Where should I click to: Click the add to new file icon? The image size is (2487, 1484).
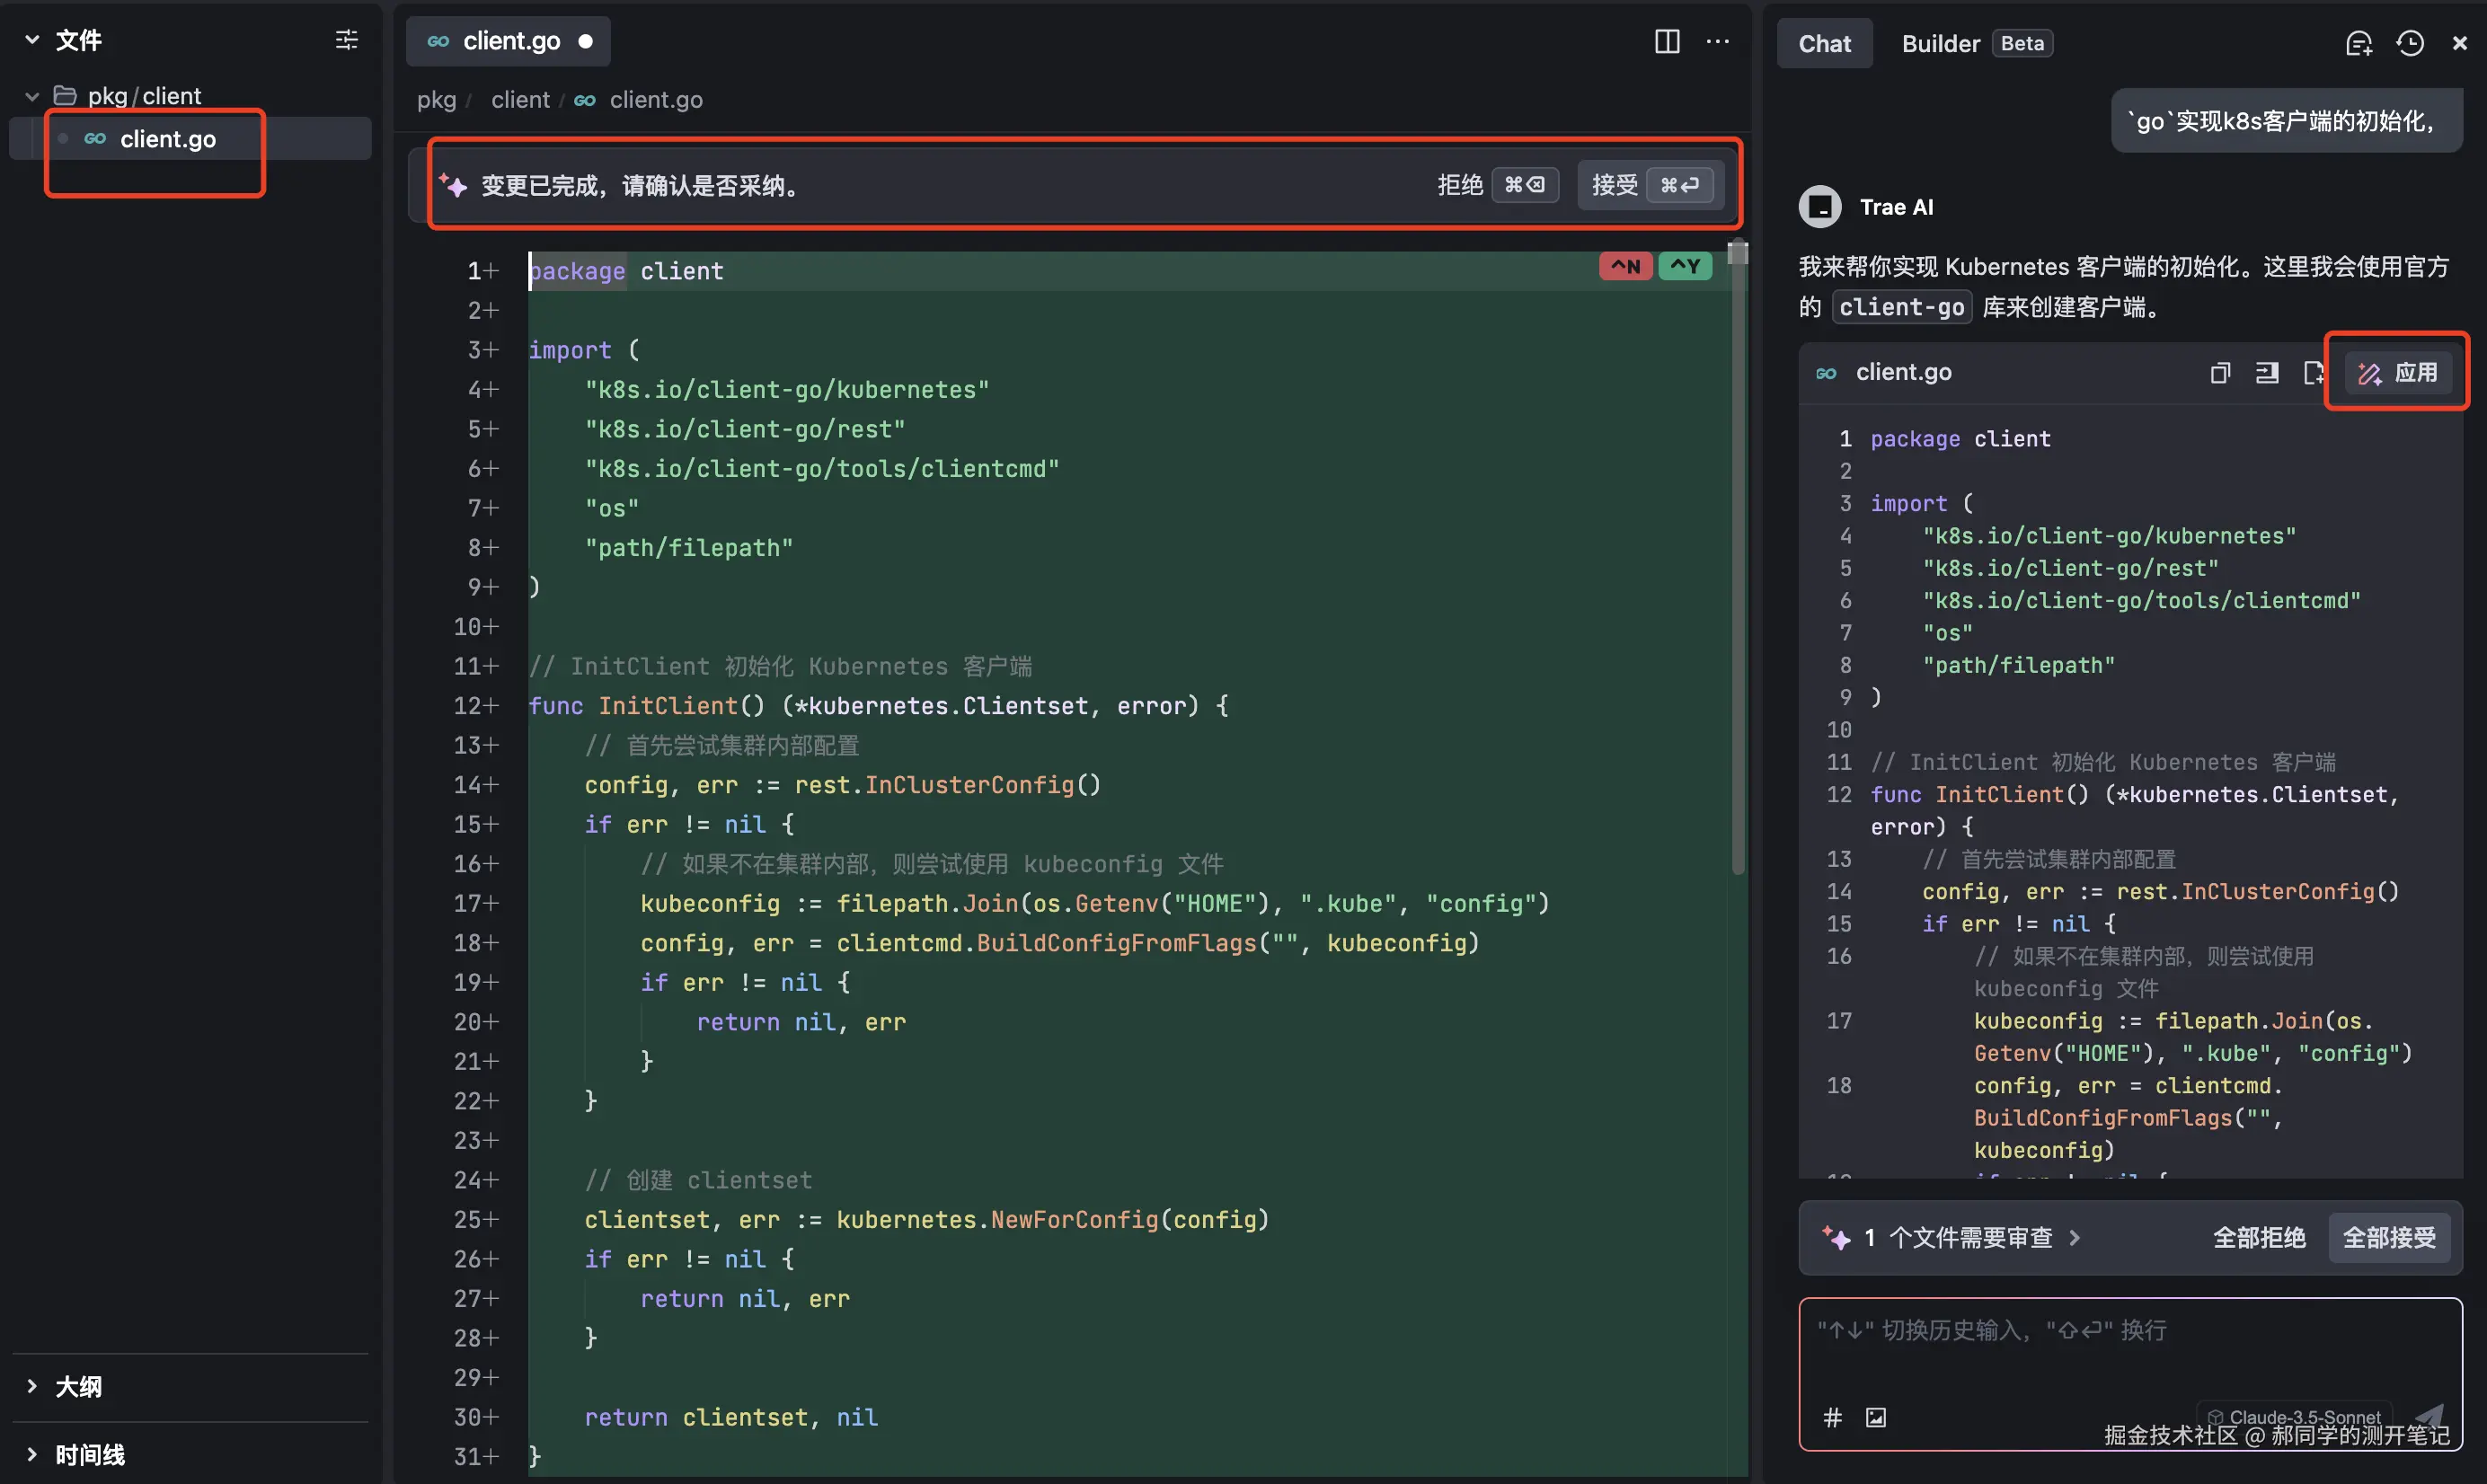[x=2312, y=373]
